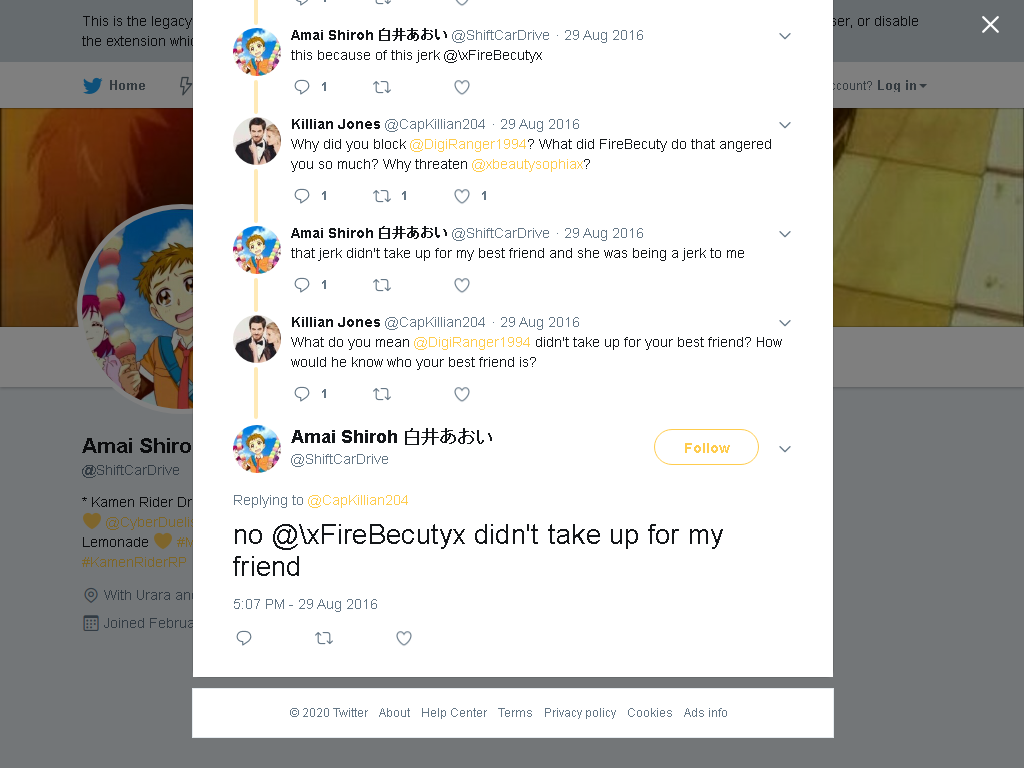
Task: Open the @xbeautysophiax mention link
Action: 527,165
